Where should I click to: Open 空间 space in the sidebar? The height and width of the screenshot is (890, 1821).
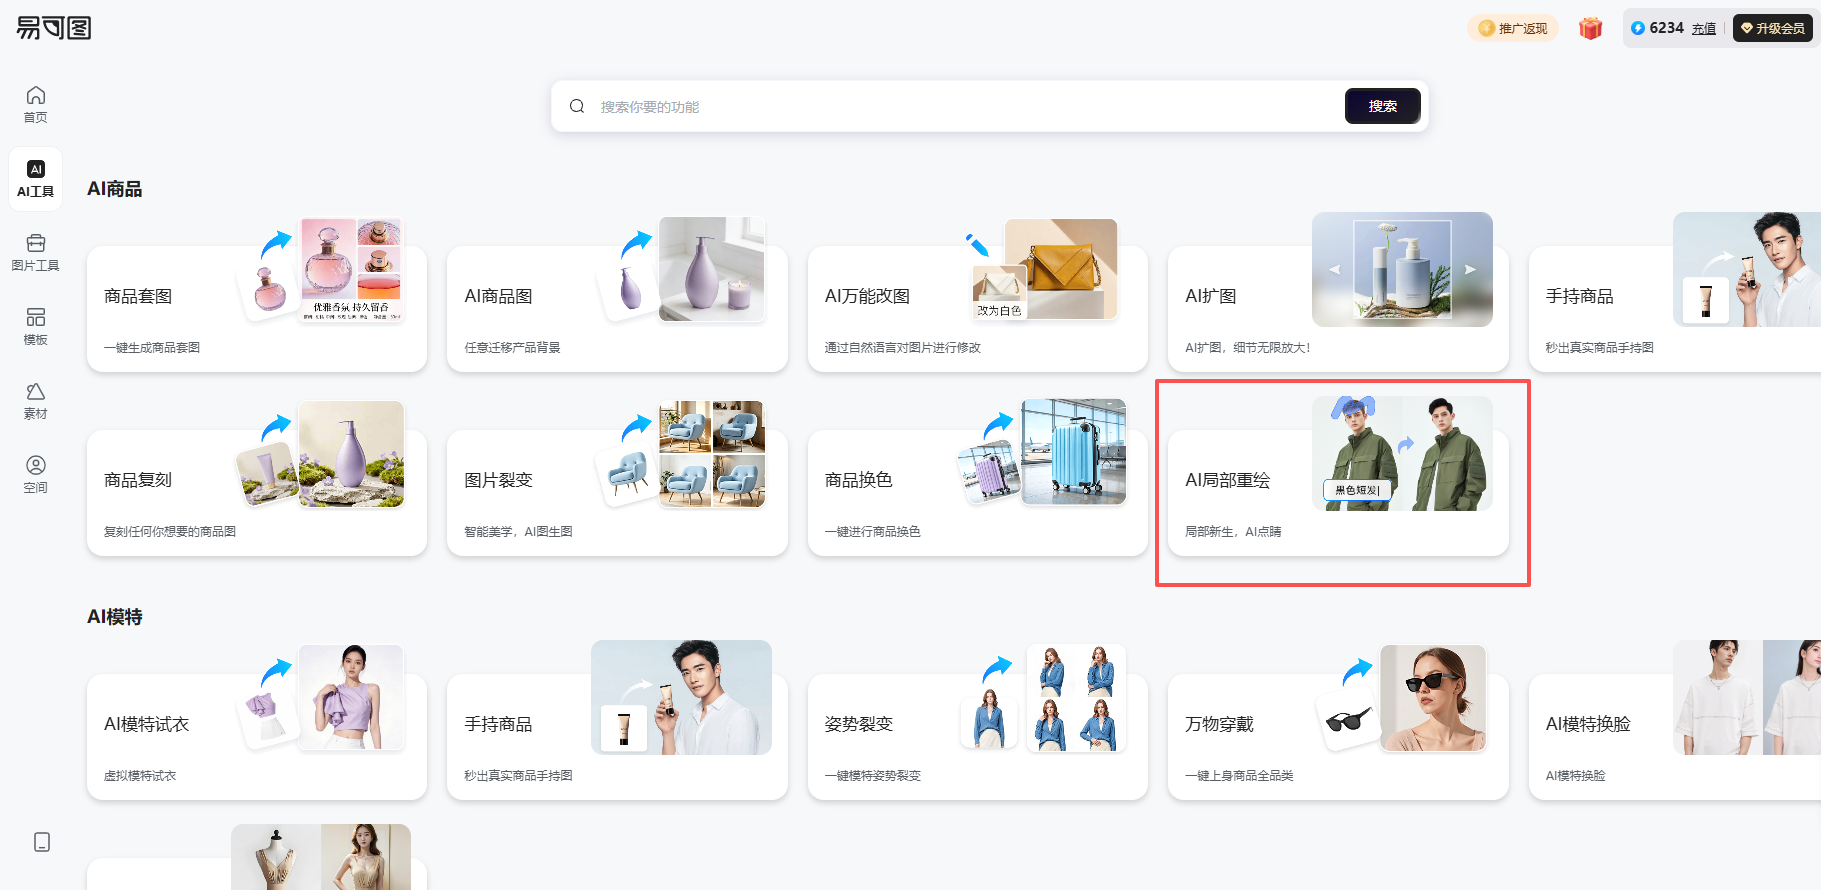coord(35,474)
